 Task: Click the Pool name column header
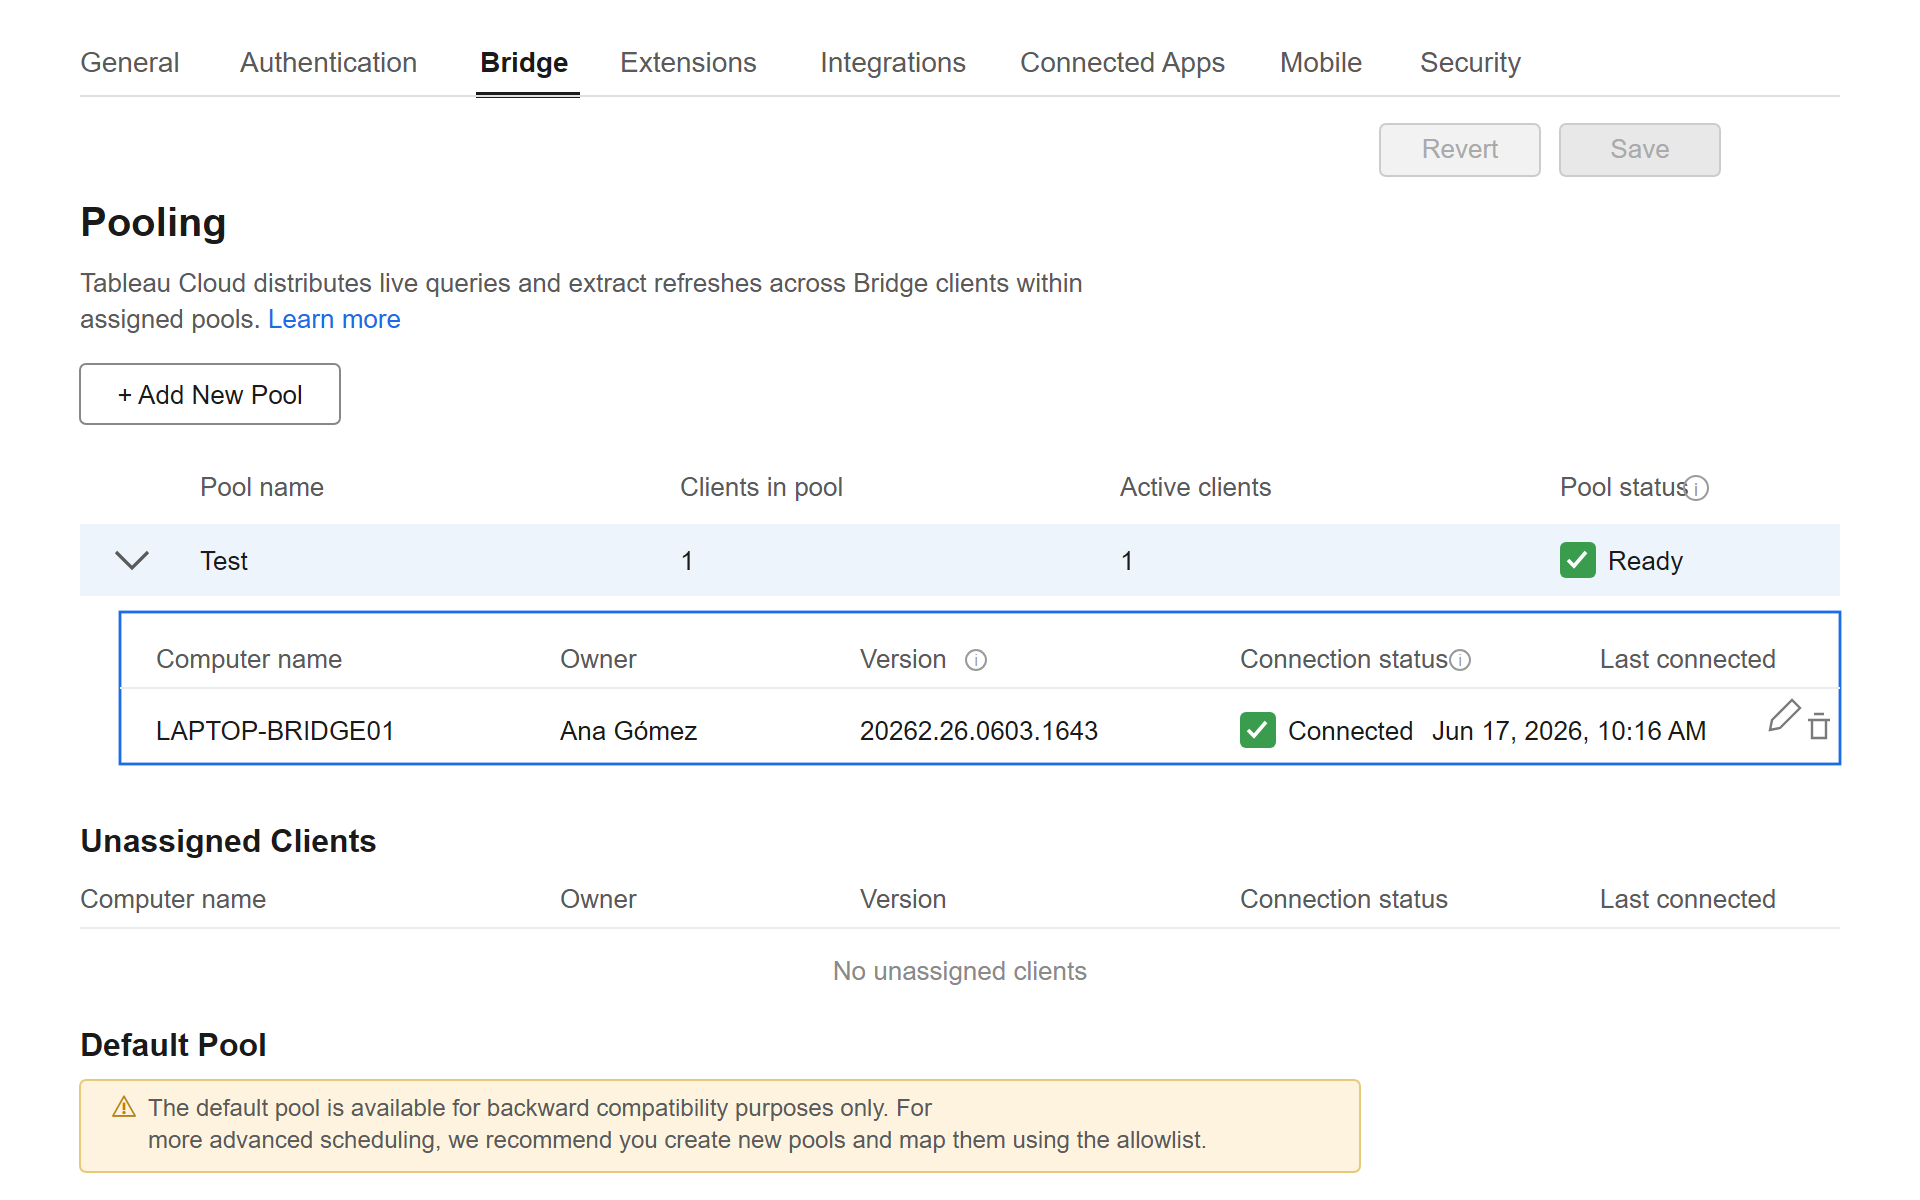click(x=262, y=487)
